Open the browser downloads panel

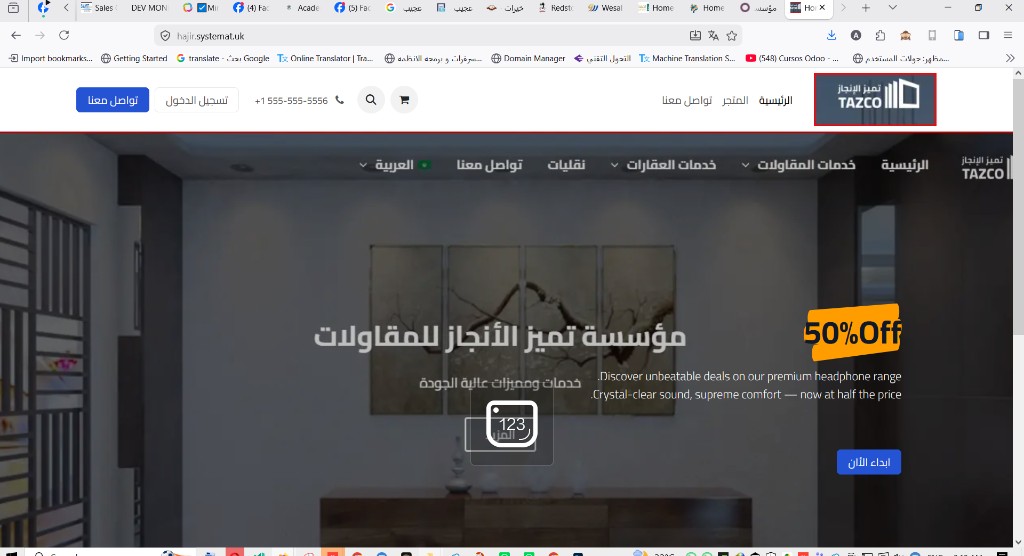pyautogui.click(x=831, y=35)
